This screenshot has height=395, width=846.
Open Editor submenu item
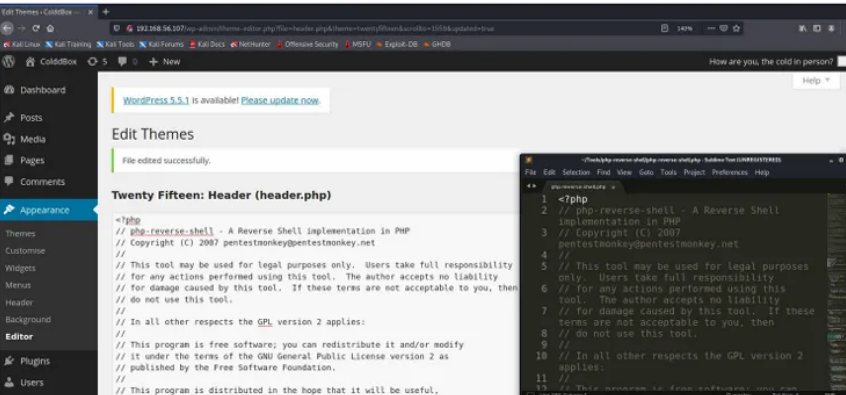tap(19, 337)
